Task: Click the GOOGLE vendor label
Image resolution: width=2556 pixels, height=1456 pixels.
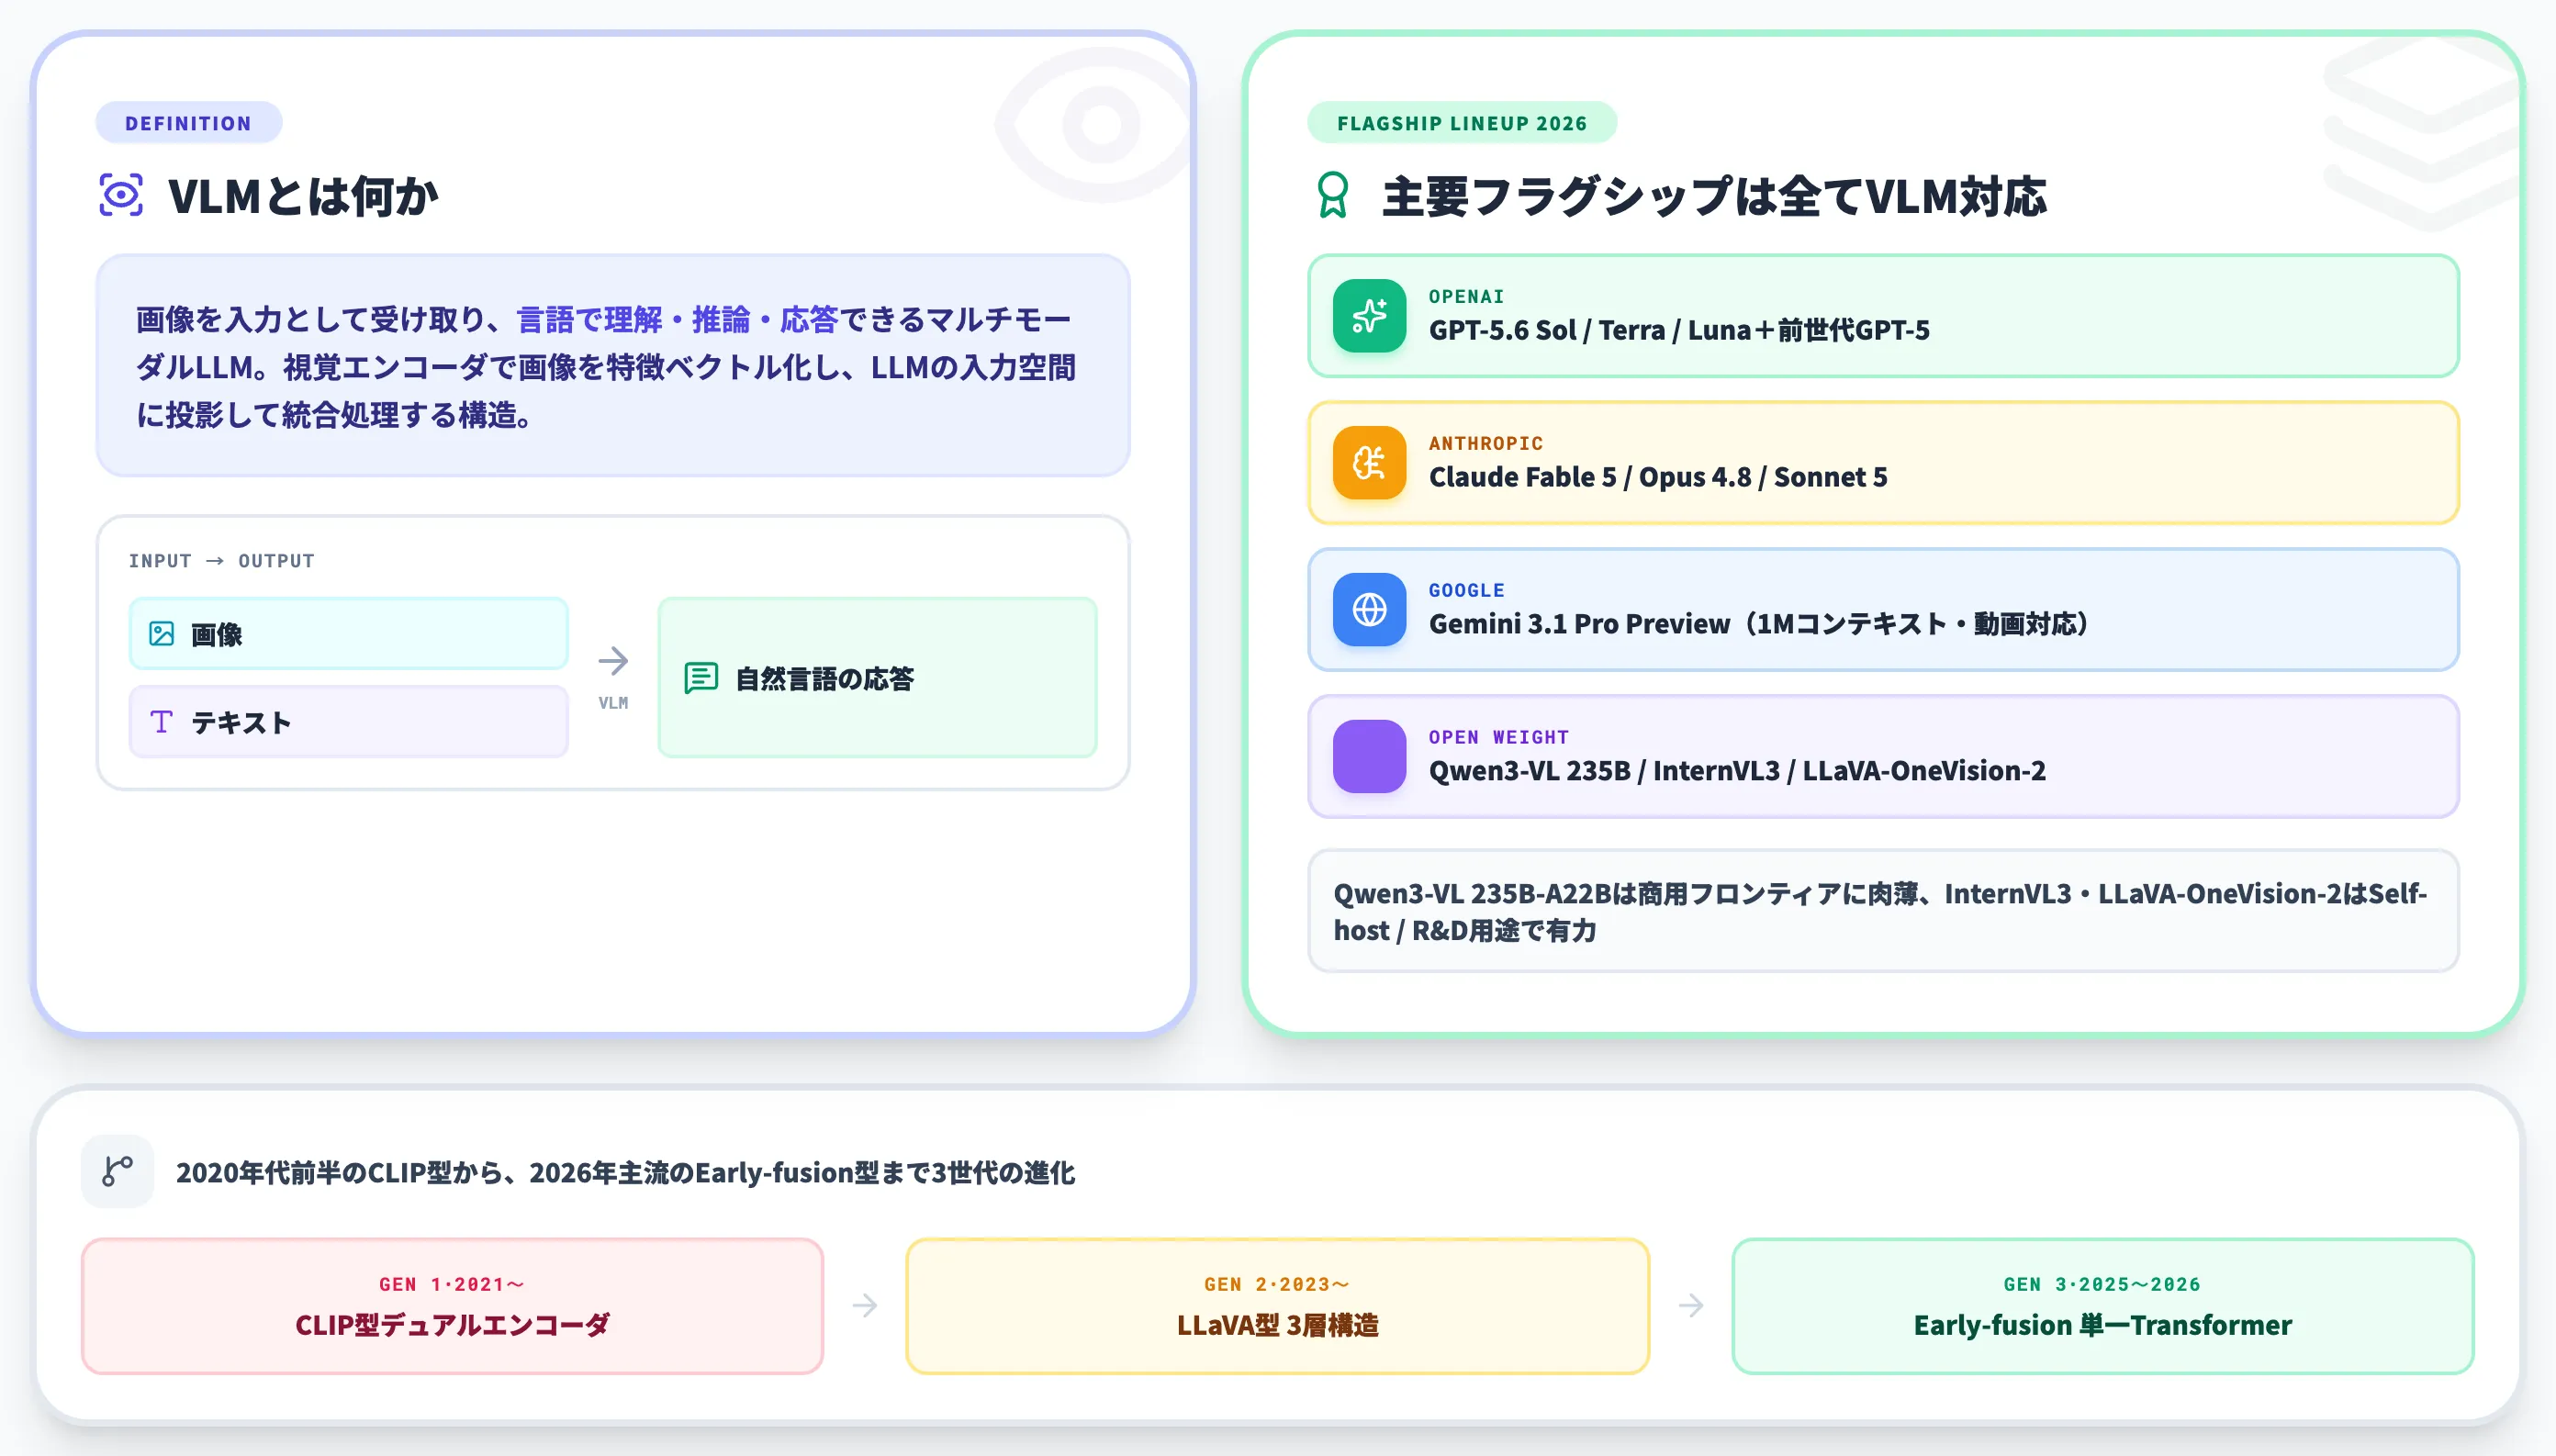Action: coord(1466,590)
